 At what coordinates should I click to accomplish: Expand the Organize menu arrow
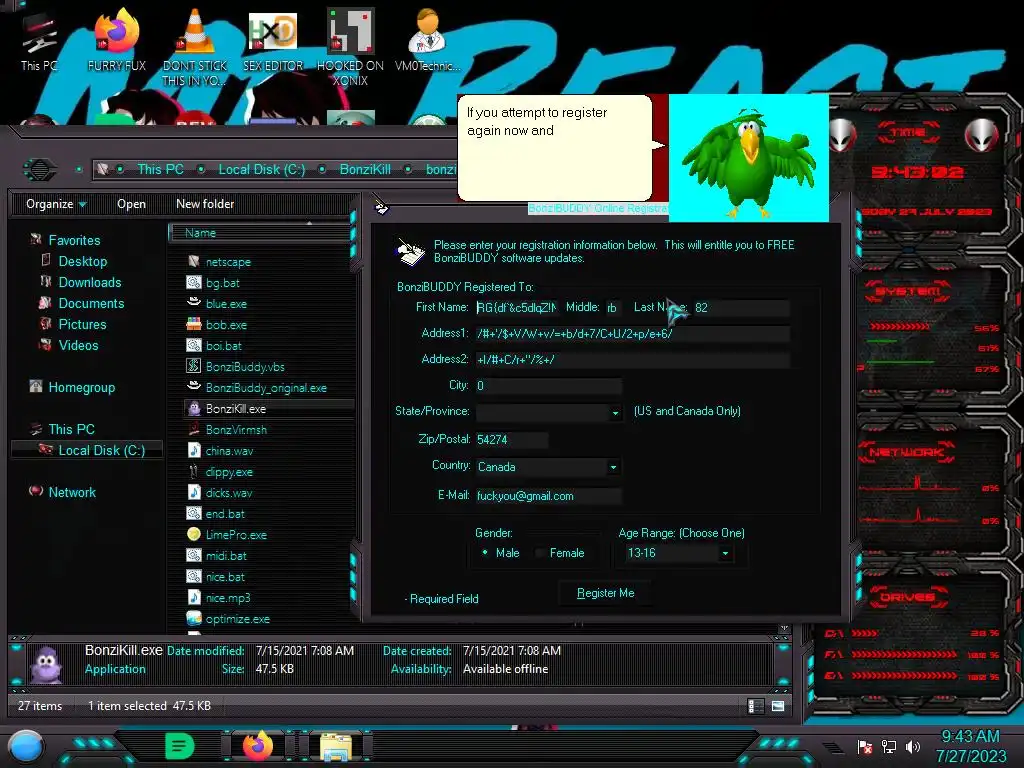click(82, 204)
